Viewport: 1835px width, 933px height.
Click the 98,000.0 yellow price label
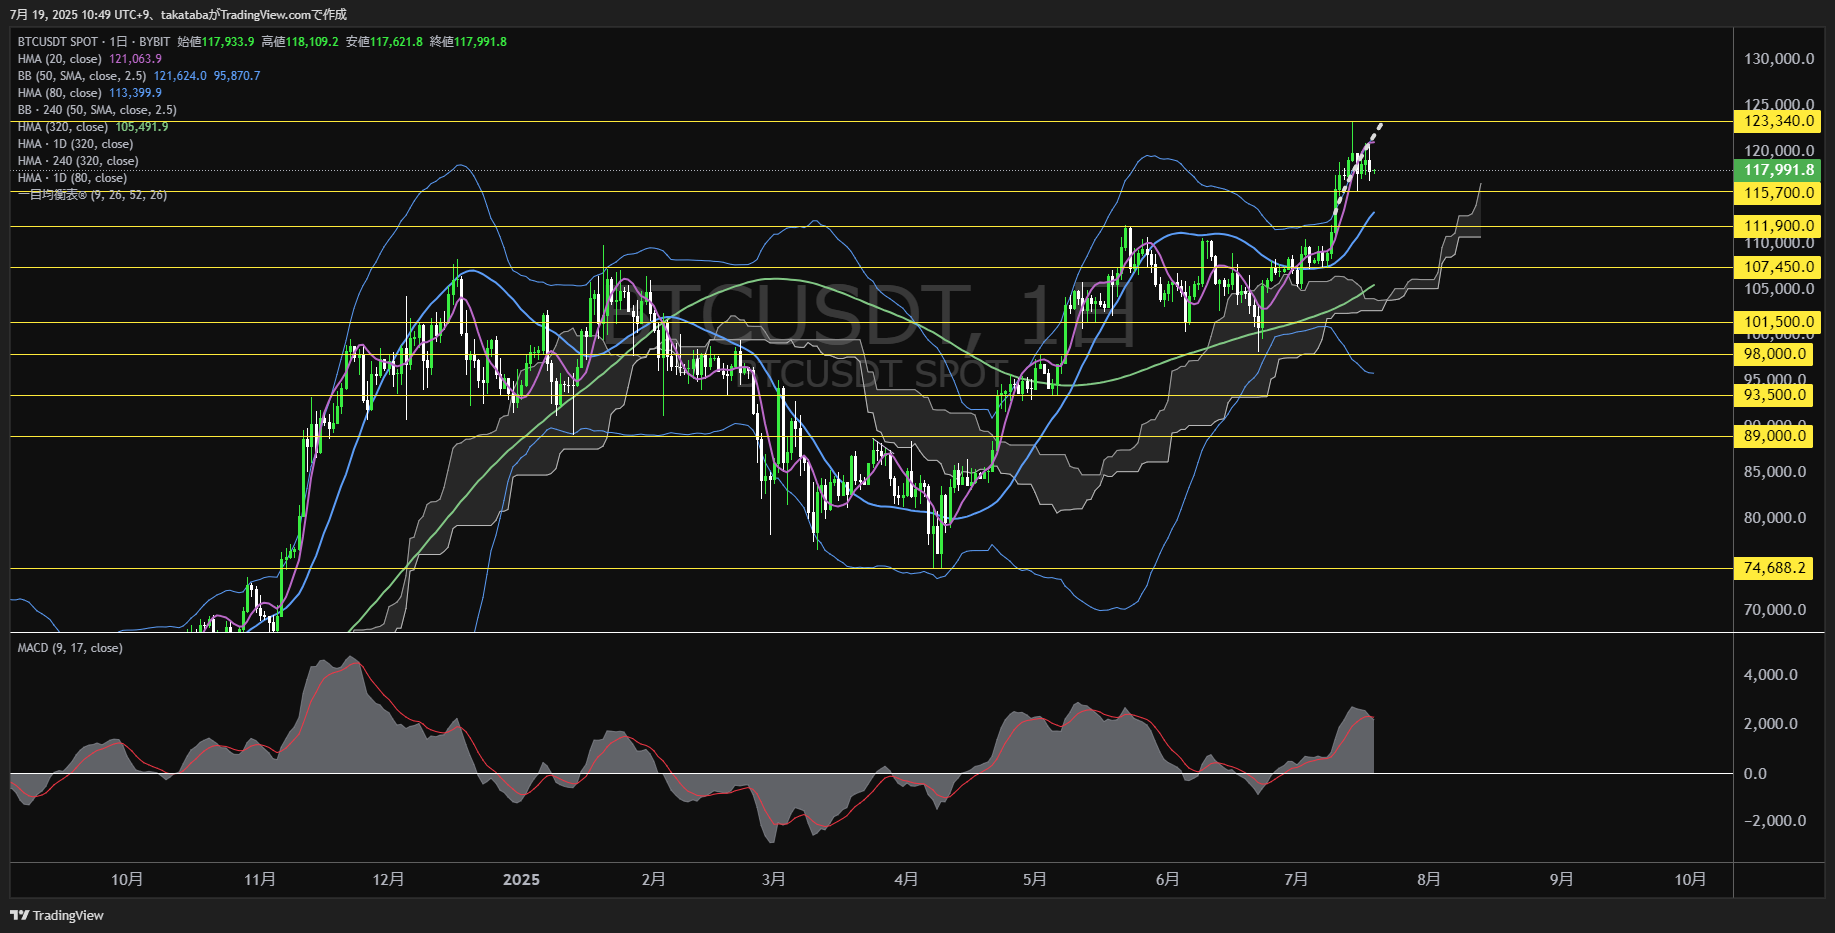click(x=1773, y=354)
